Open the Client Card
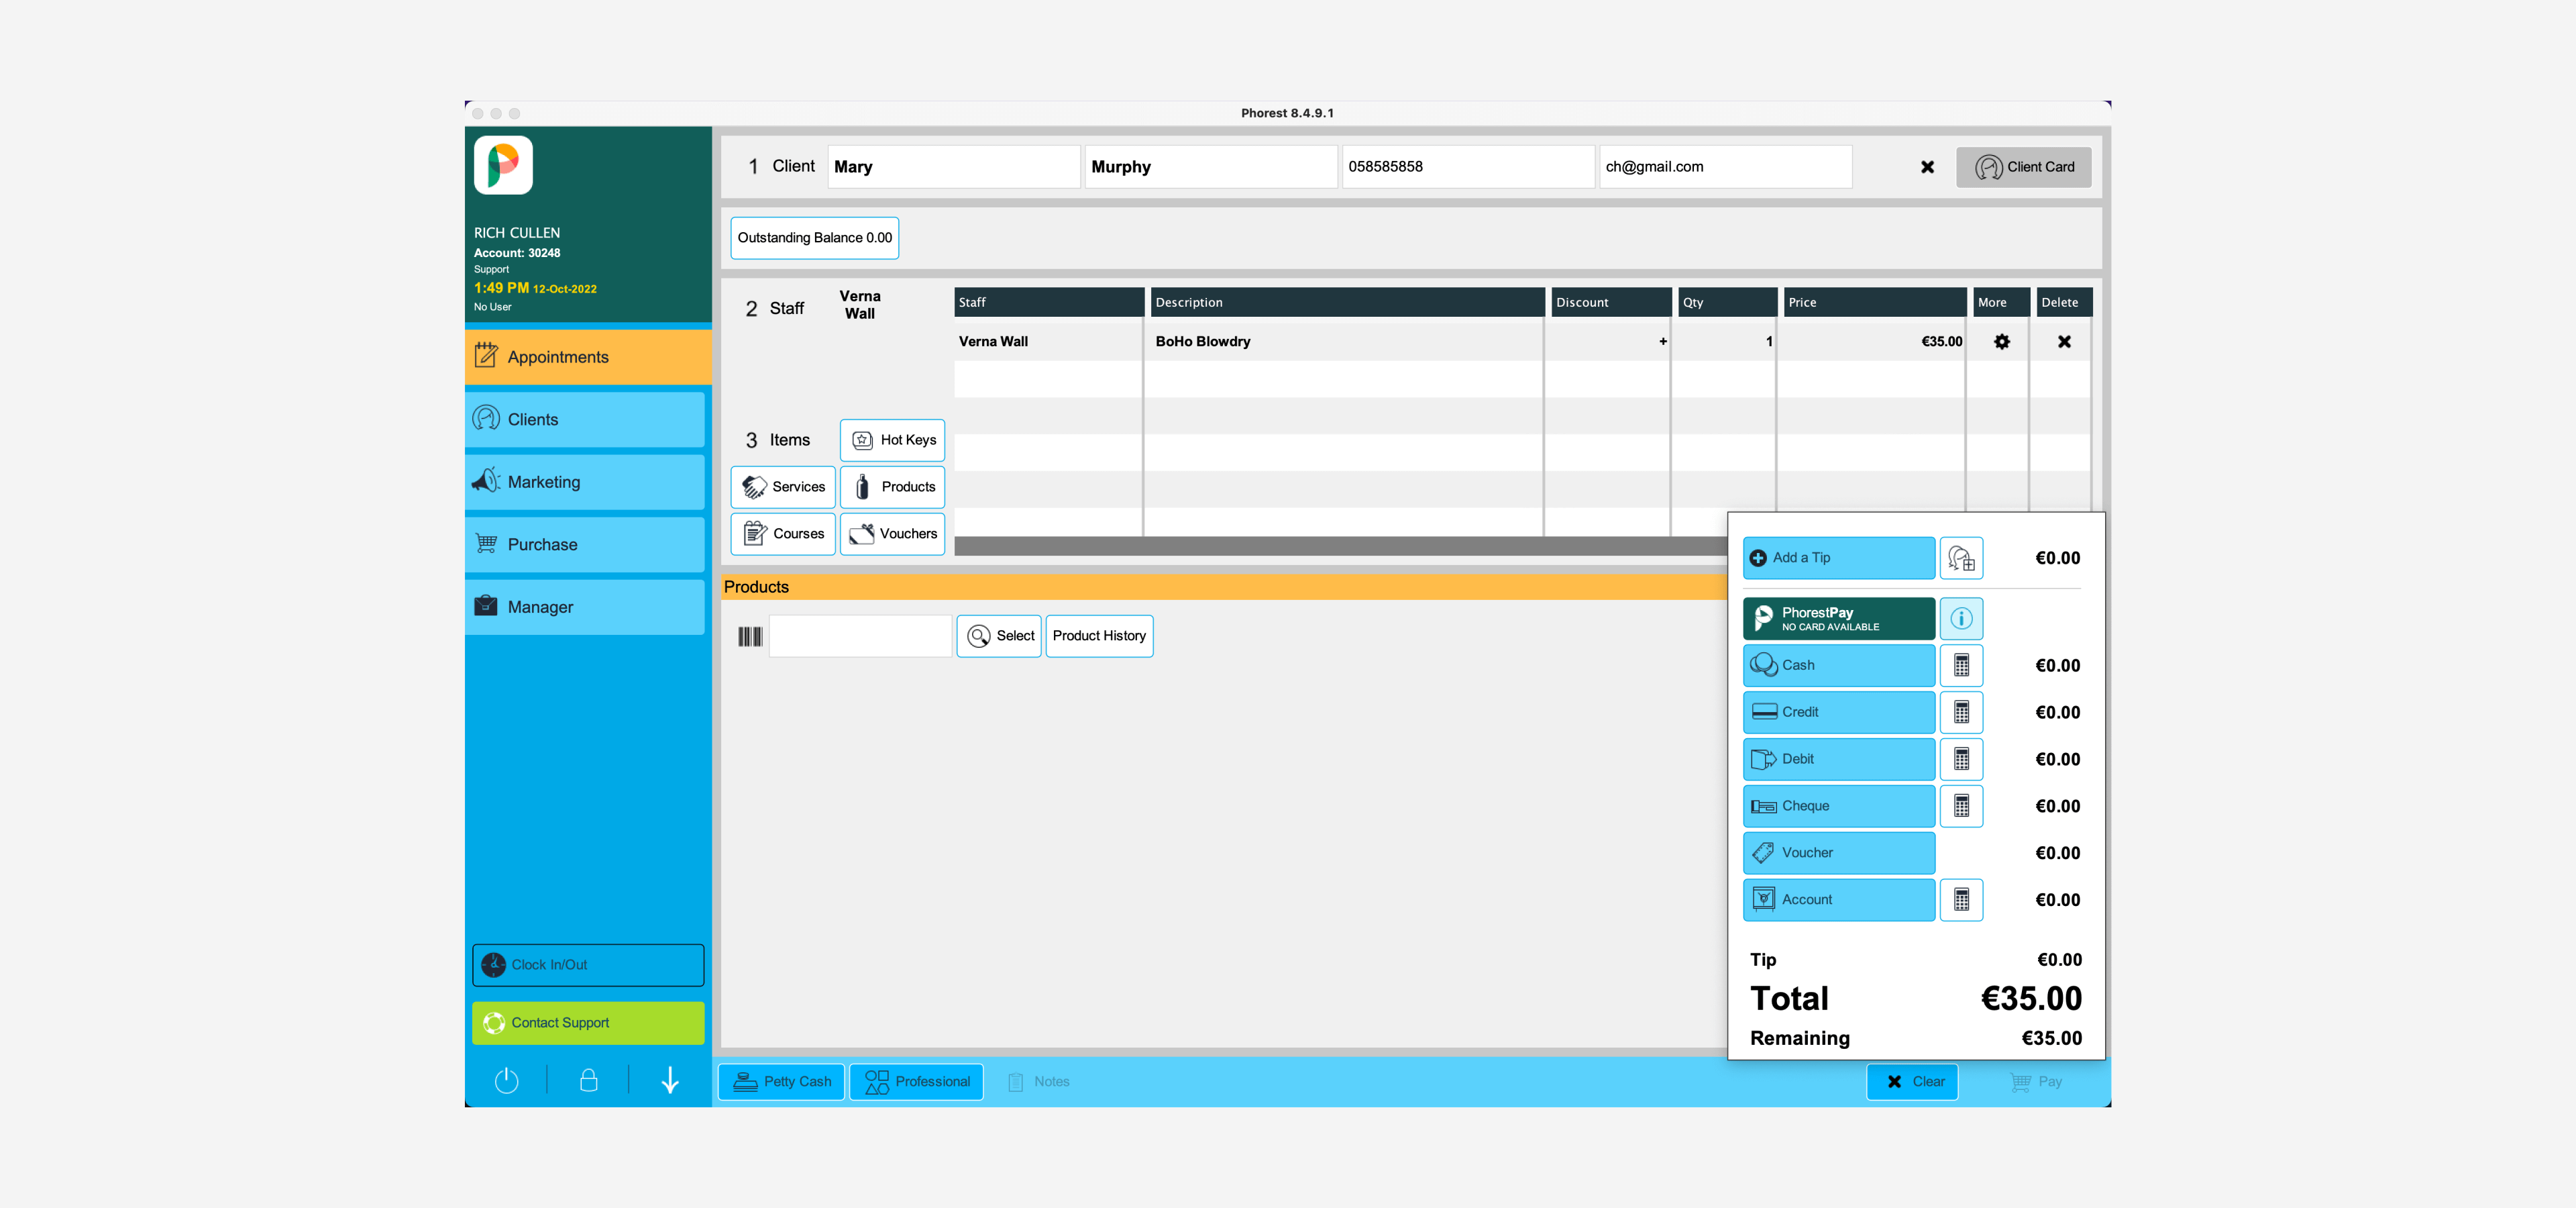The height and width of the screenshot is (1208, 2576). (x=2023, y=167)
